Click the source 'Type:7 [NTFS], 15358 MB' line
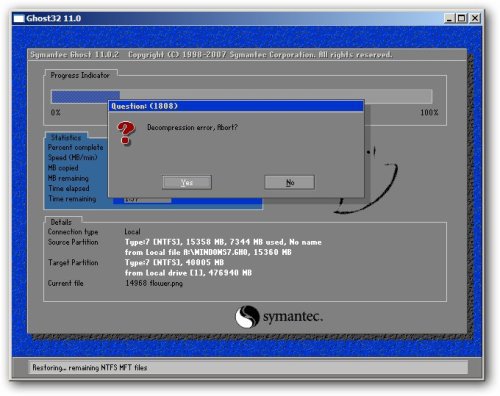Screen dimensions: 500x396 [223, 242]
